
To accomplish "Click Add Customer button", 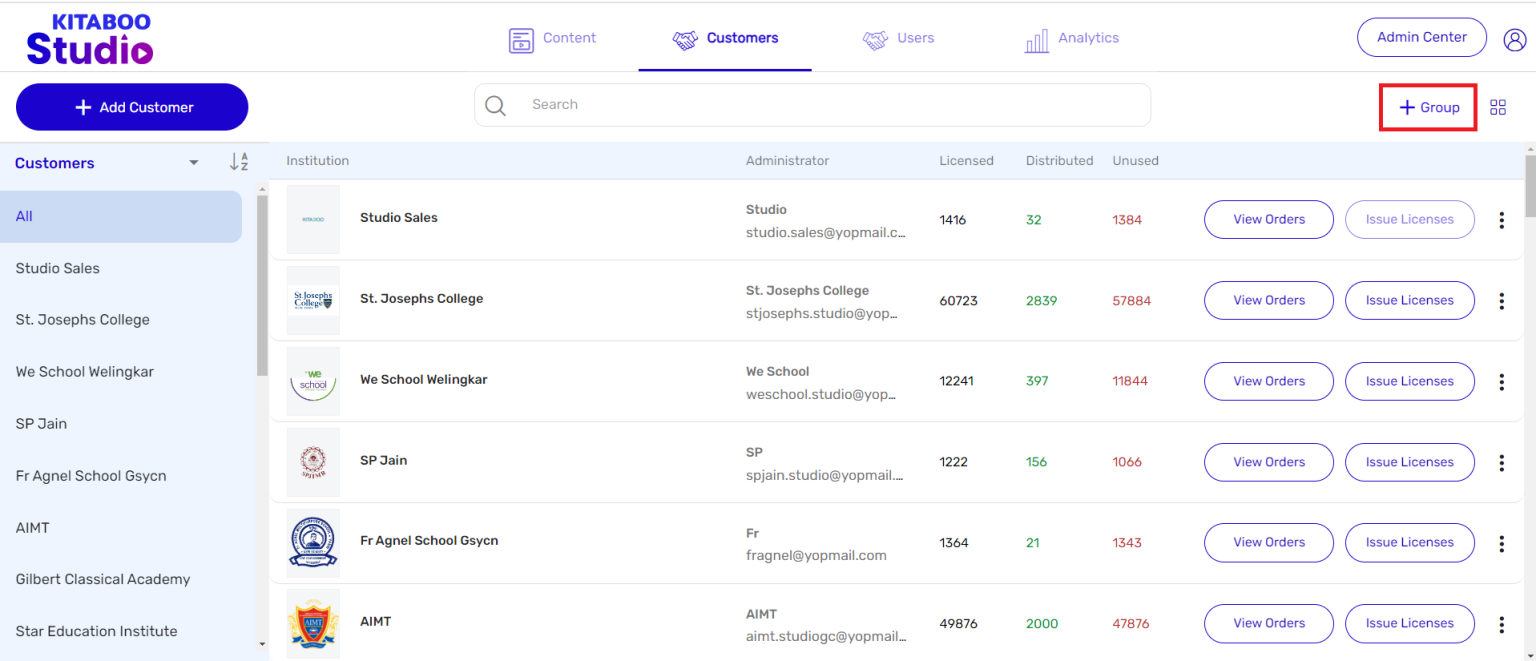I will (132, 107).
